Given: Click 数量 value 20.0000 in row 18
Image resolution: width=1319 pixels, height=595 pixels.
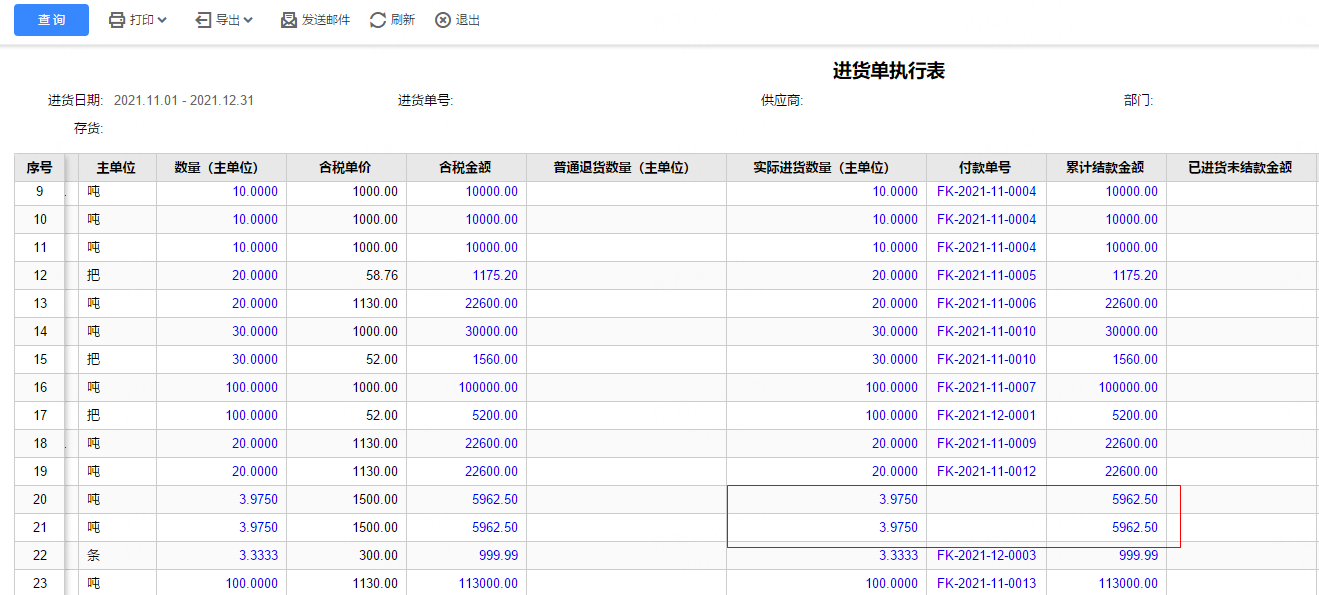Looking at the screenshot, I should point(255,443).
